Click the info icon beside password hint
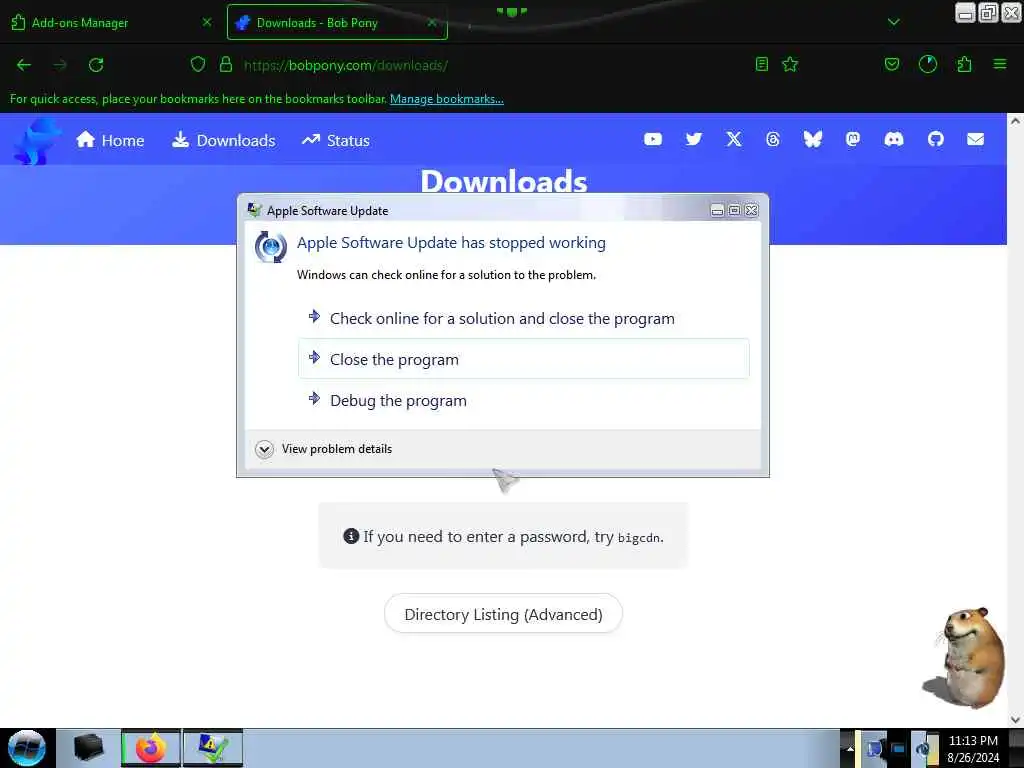The image size is (1024, 768). coord(351,536)
